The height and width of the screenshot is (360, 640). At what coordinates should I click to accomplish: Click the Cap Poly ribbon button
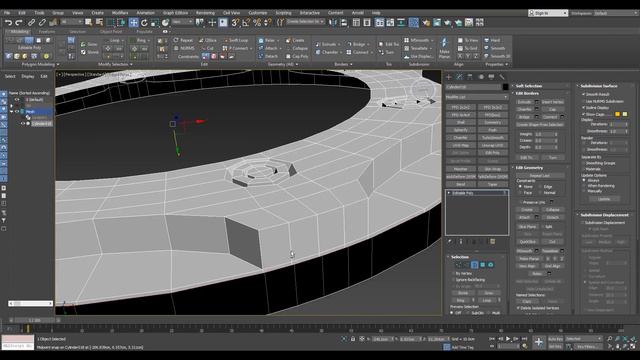click(x=296, y=56)
